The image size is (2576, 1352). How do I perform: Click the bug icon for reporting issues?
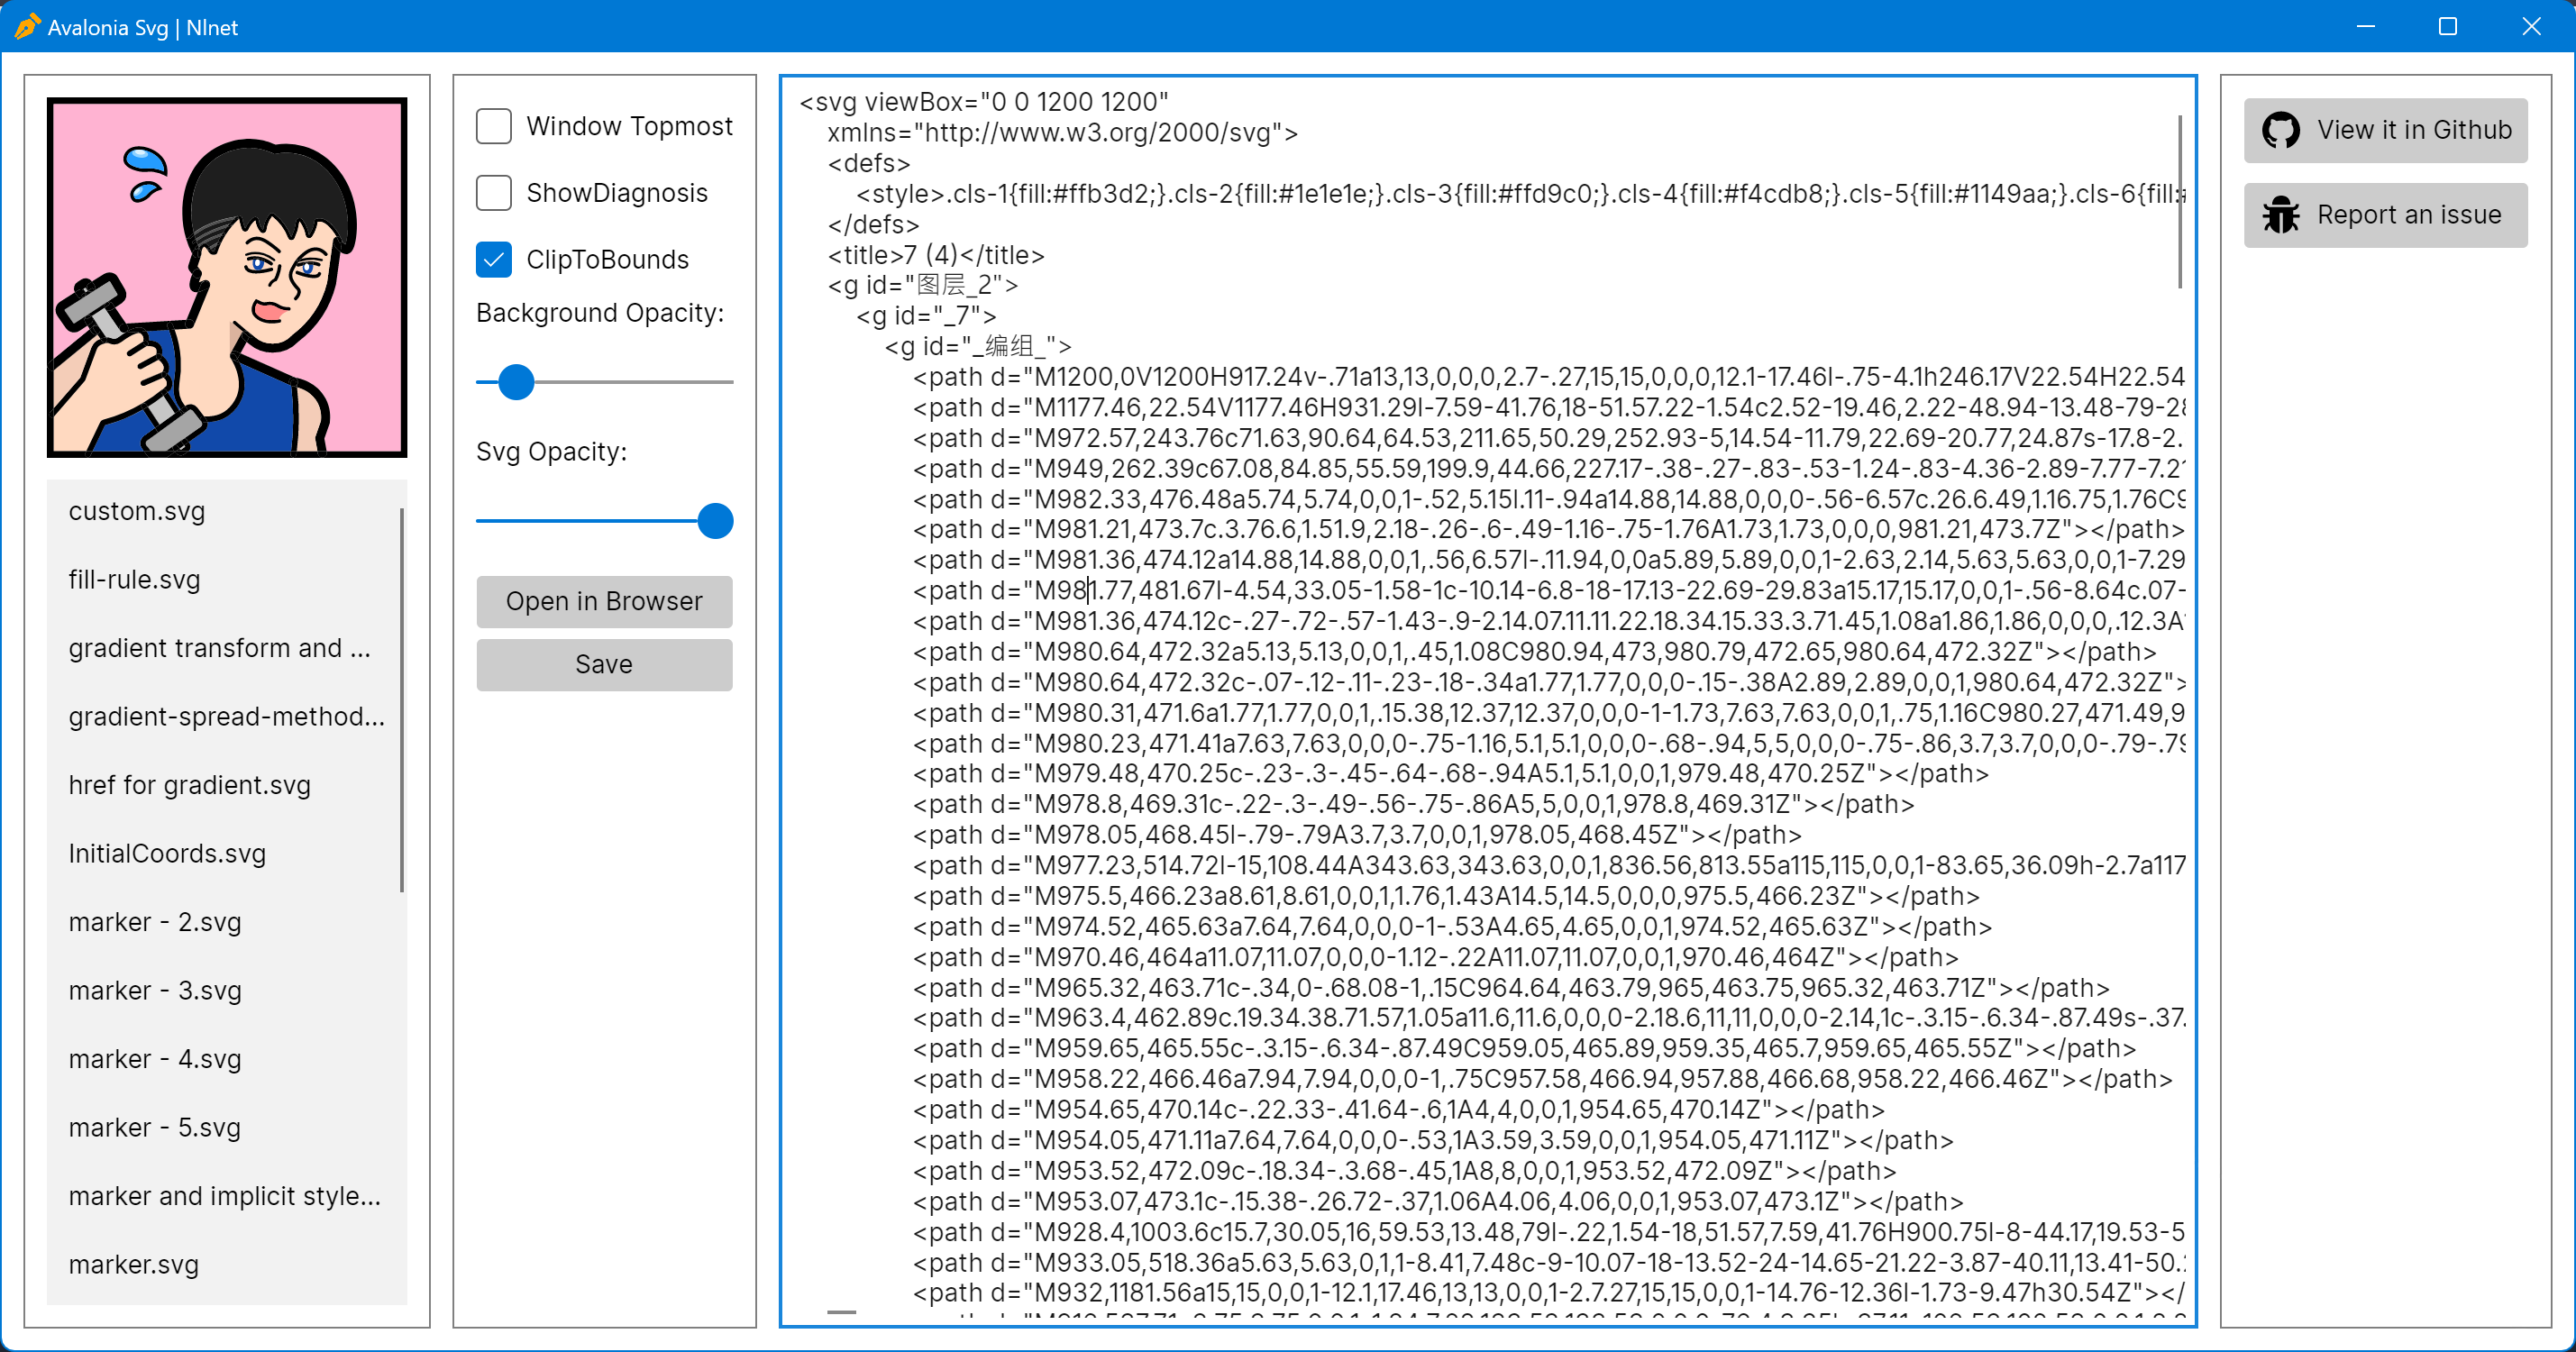pos(2281,215)
